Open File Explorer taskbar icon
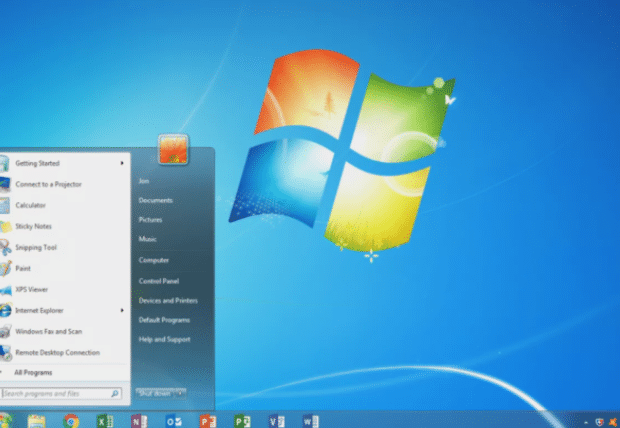 click(x=37, y=420)
